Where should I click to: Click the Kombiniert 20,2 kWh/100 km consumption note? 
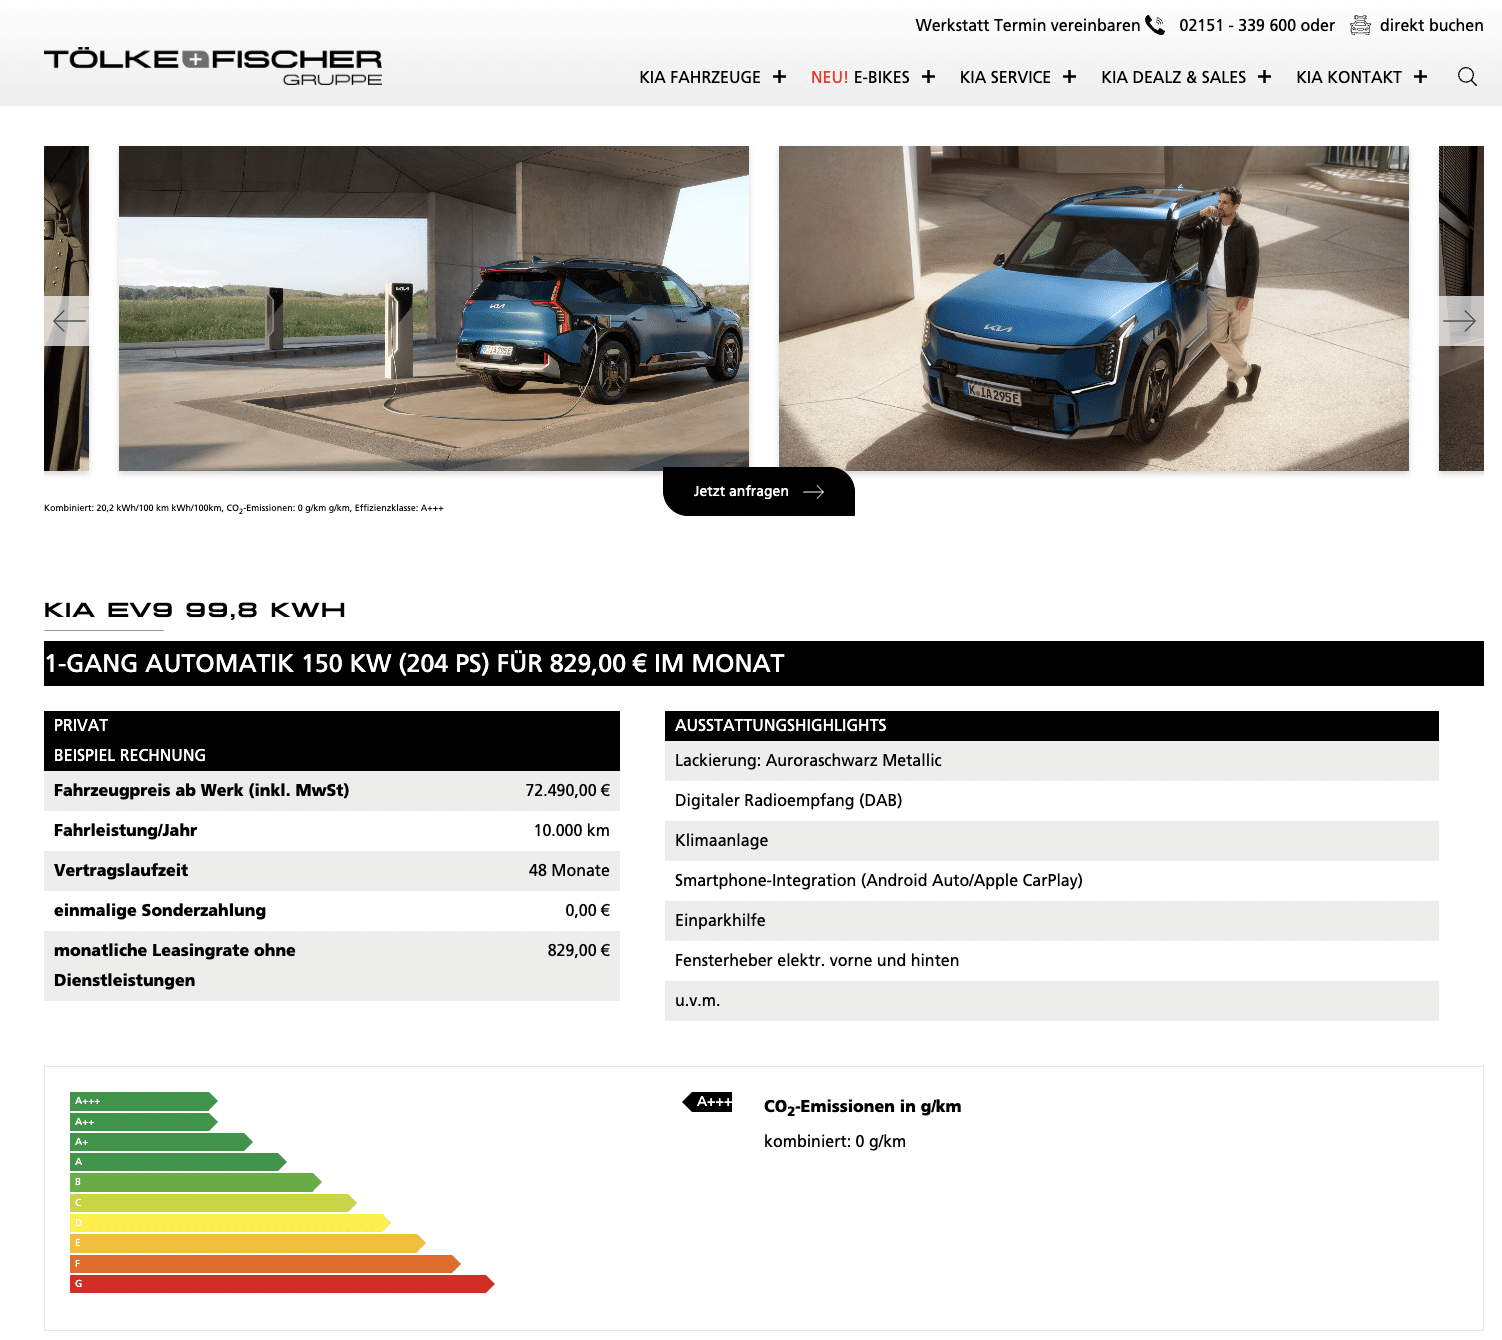tap(244, 508)
